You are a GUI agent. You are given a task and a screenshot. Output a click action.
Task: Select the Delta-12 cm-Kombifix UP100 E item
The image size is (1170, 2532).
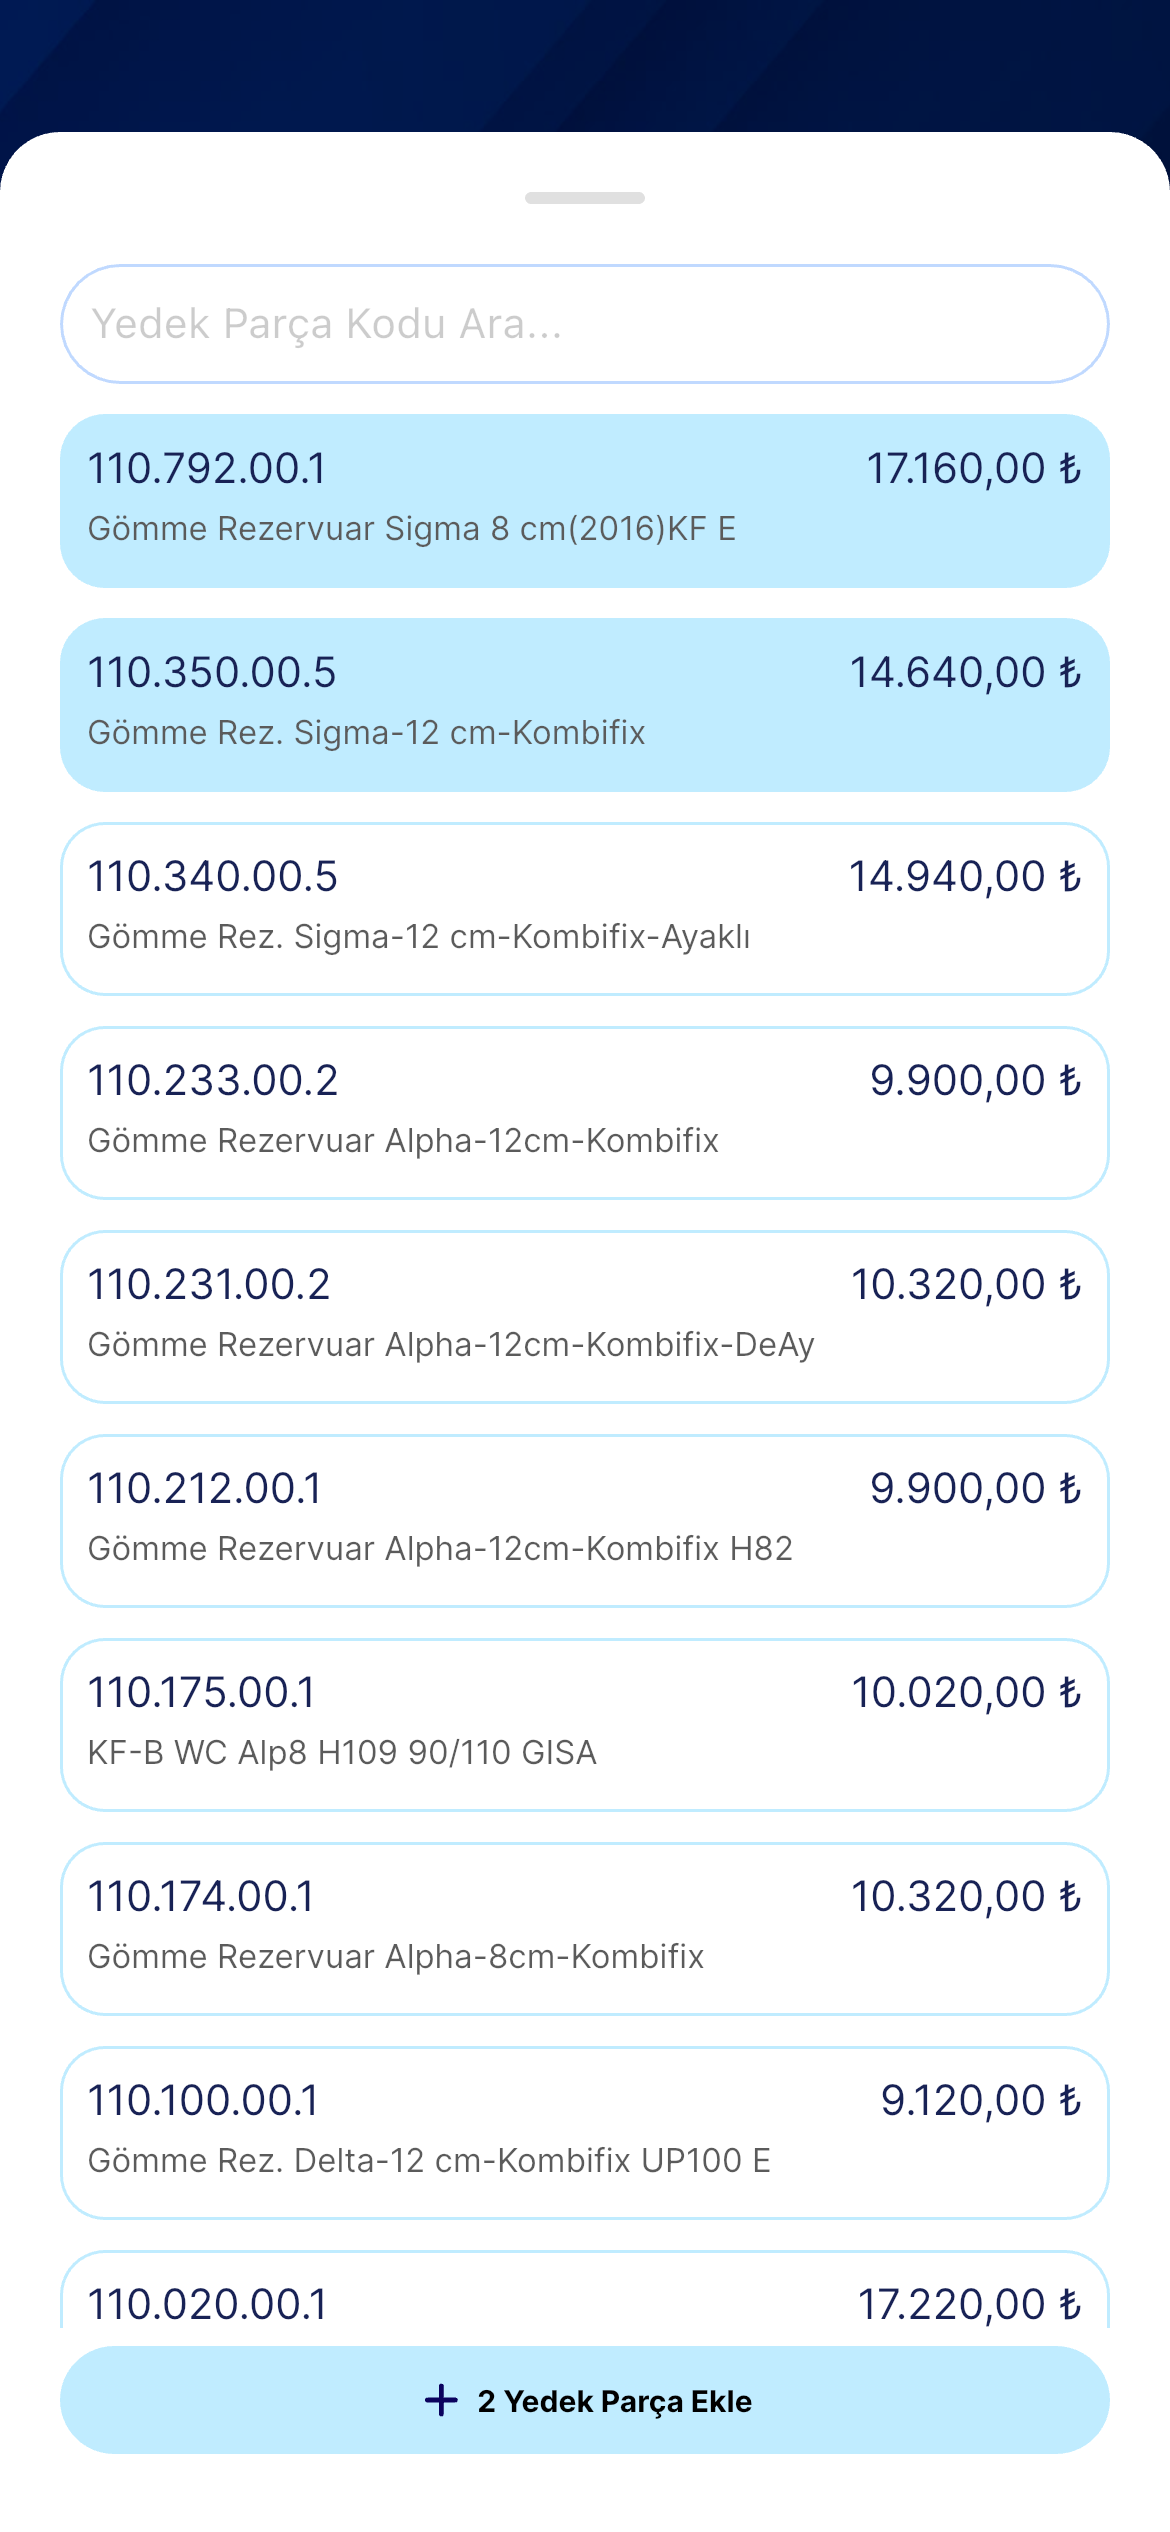point(585,2133)
